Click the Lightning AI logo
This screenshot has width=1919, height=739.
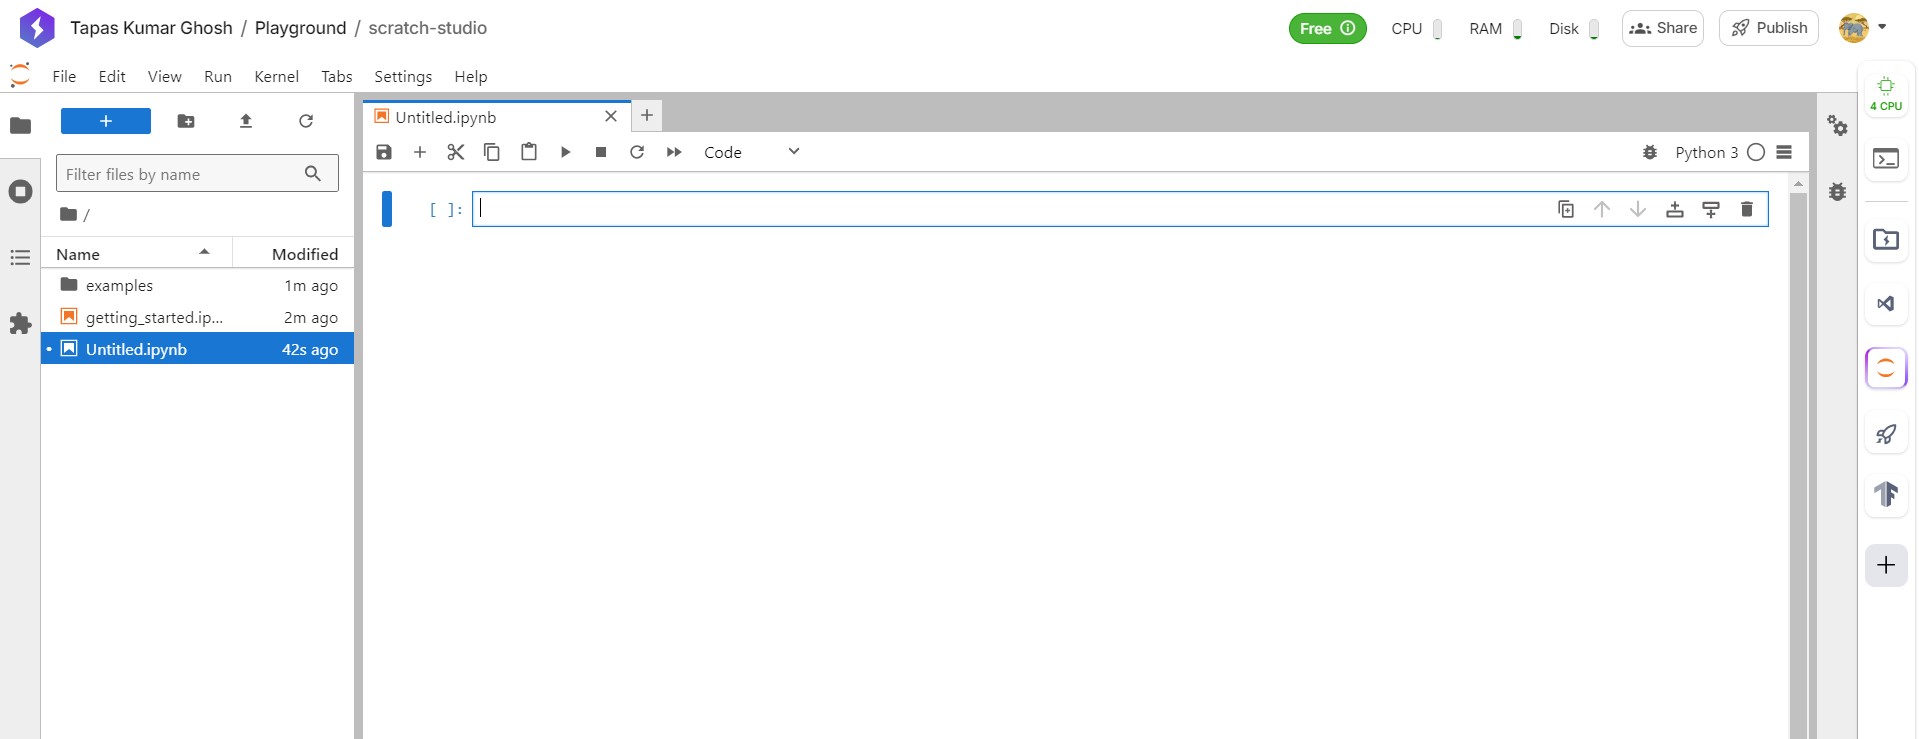(x=37, y=28)
